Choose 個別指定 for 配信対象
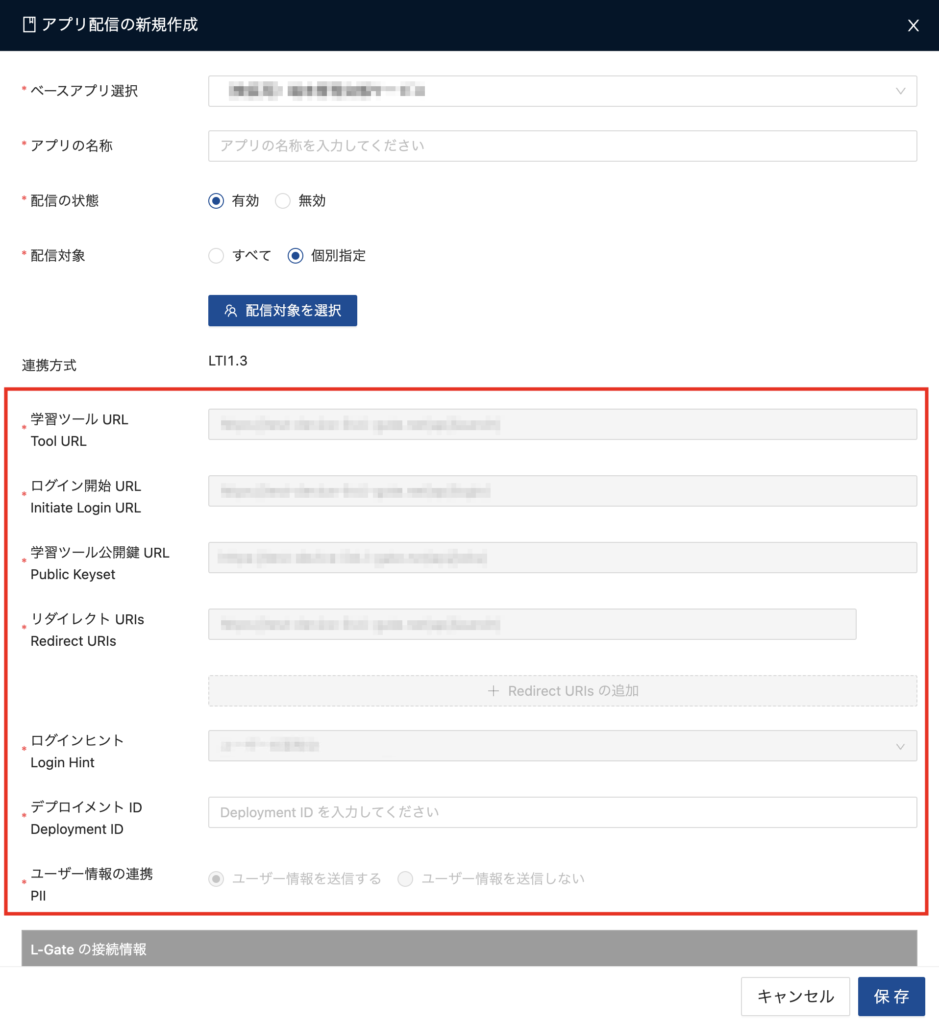 pos(296,256)
